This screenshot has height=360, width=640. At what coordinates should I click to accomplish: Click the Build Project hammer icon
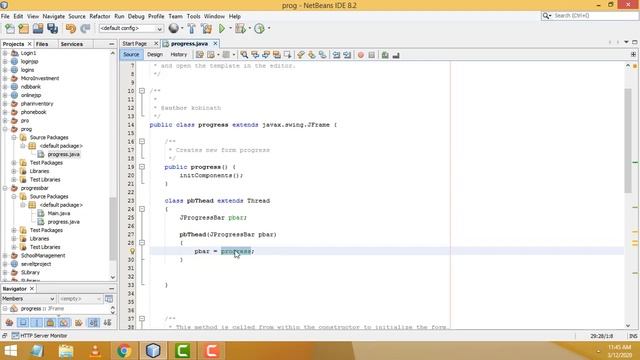[191, 29]
